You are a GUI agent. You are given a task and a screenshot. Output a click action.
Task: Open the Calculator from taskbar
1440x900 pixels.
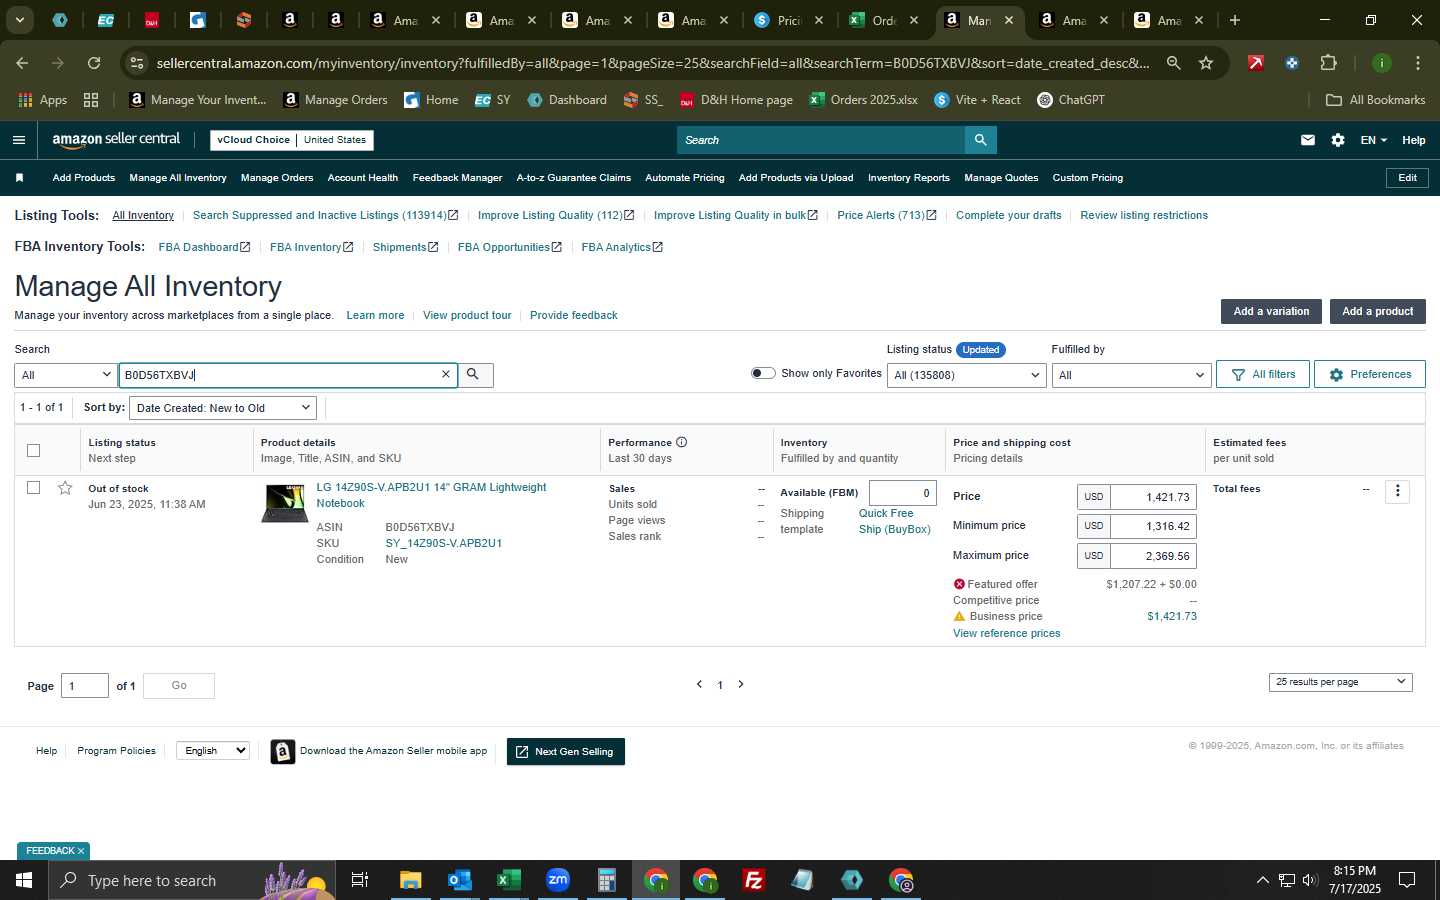[x=606, y=880]
